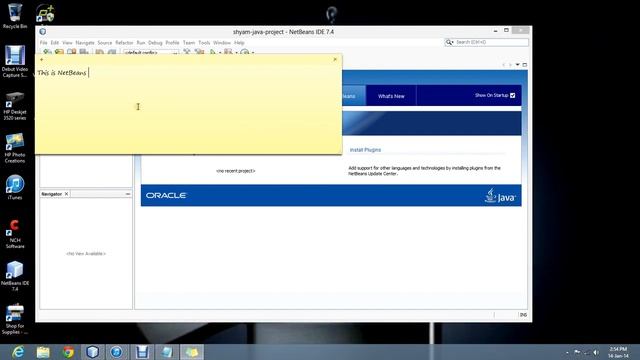Open NCH Software desktop shortcut
The image size is (640, 360).
click(15, 234)
